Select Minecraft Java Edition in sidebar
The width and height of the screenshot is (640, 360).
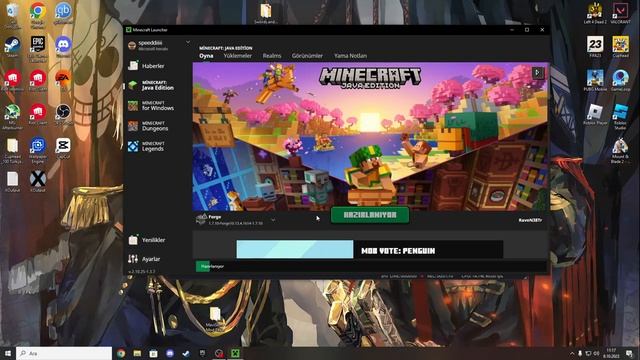(151, 85)
